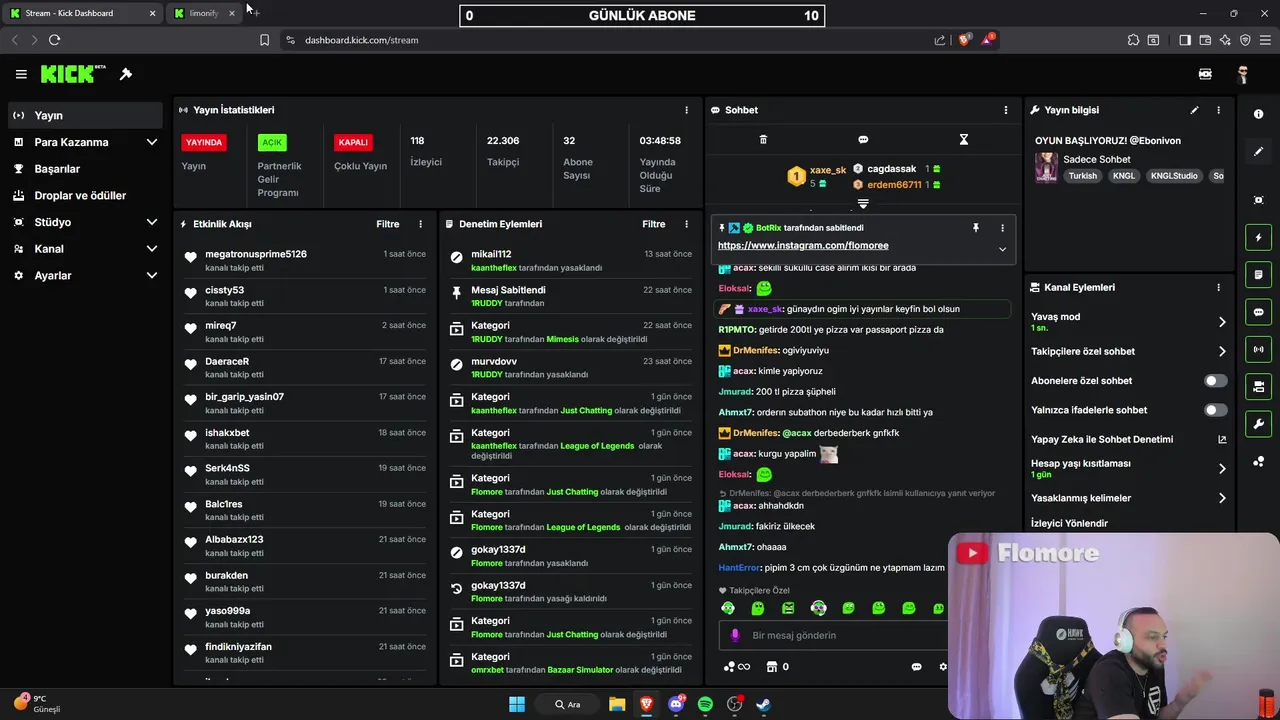Collapse the leaderboard arrow below xaxe_sk
Image resolution: width=1280 pixels, height=720 pixels.
[863, 203]
